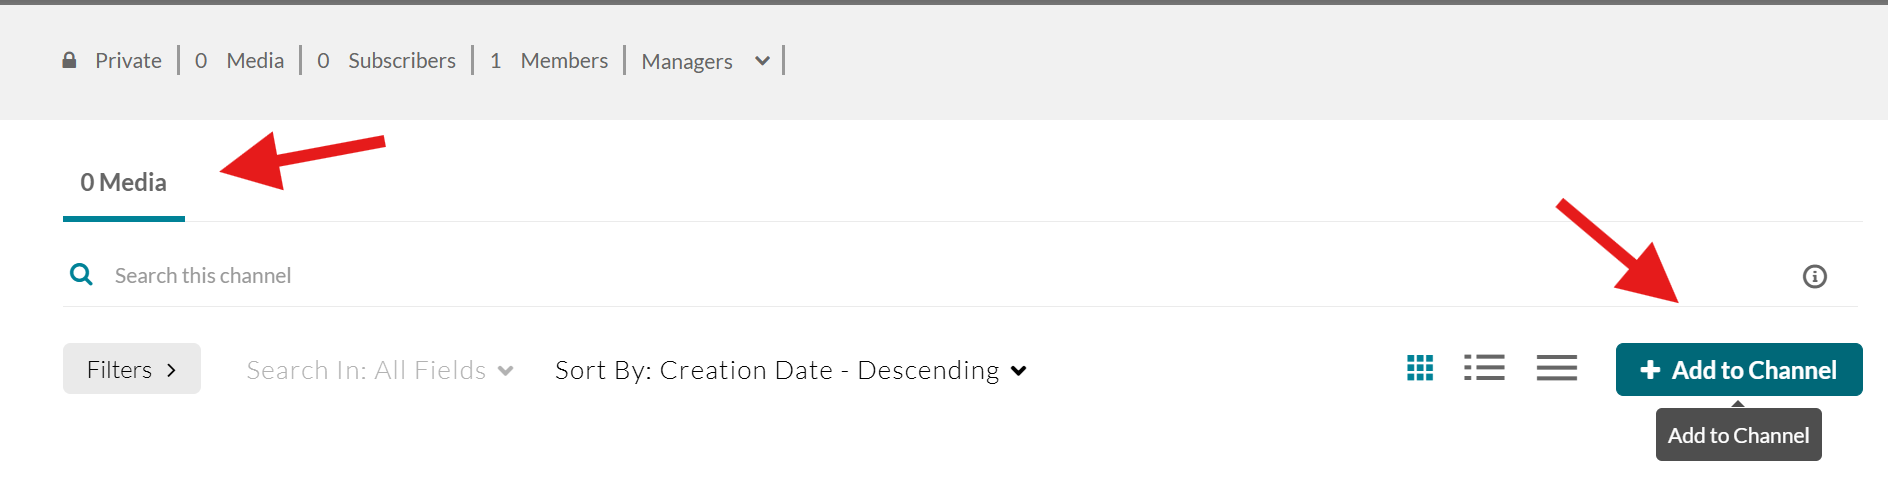Open the 1 Members link
Screen dimensions: 1888x481
click(549, 60)
